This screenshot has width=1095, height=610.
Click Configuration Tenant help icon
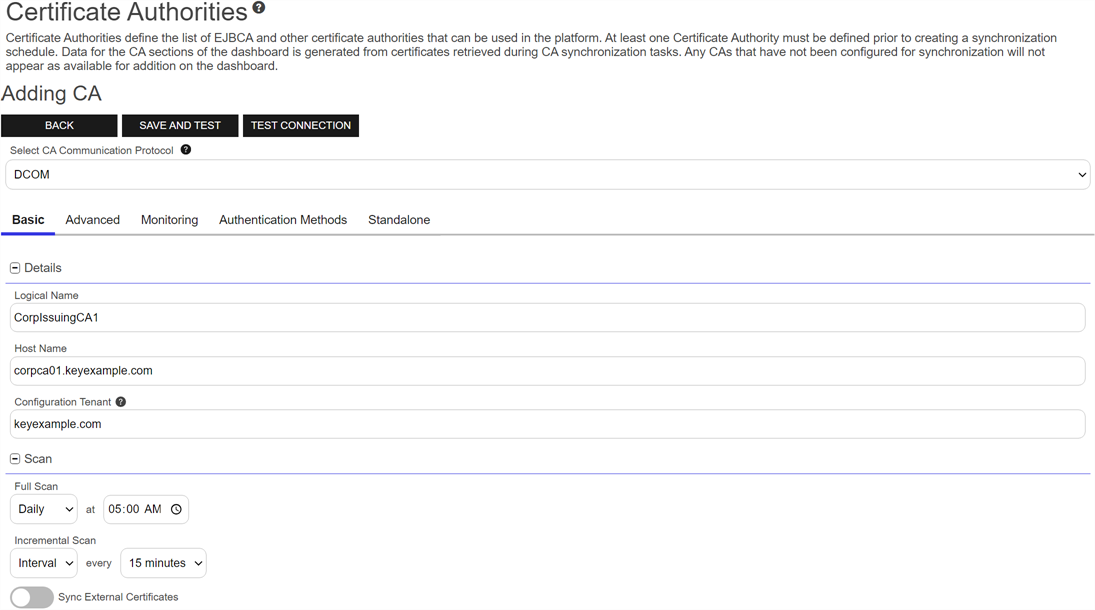tap(121, 402)
